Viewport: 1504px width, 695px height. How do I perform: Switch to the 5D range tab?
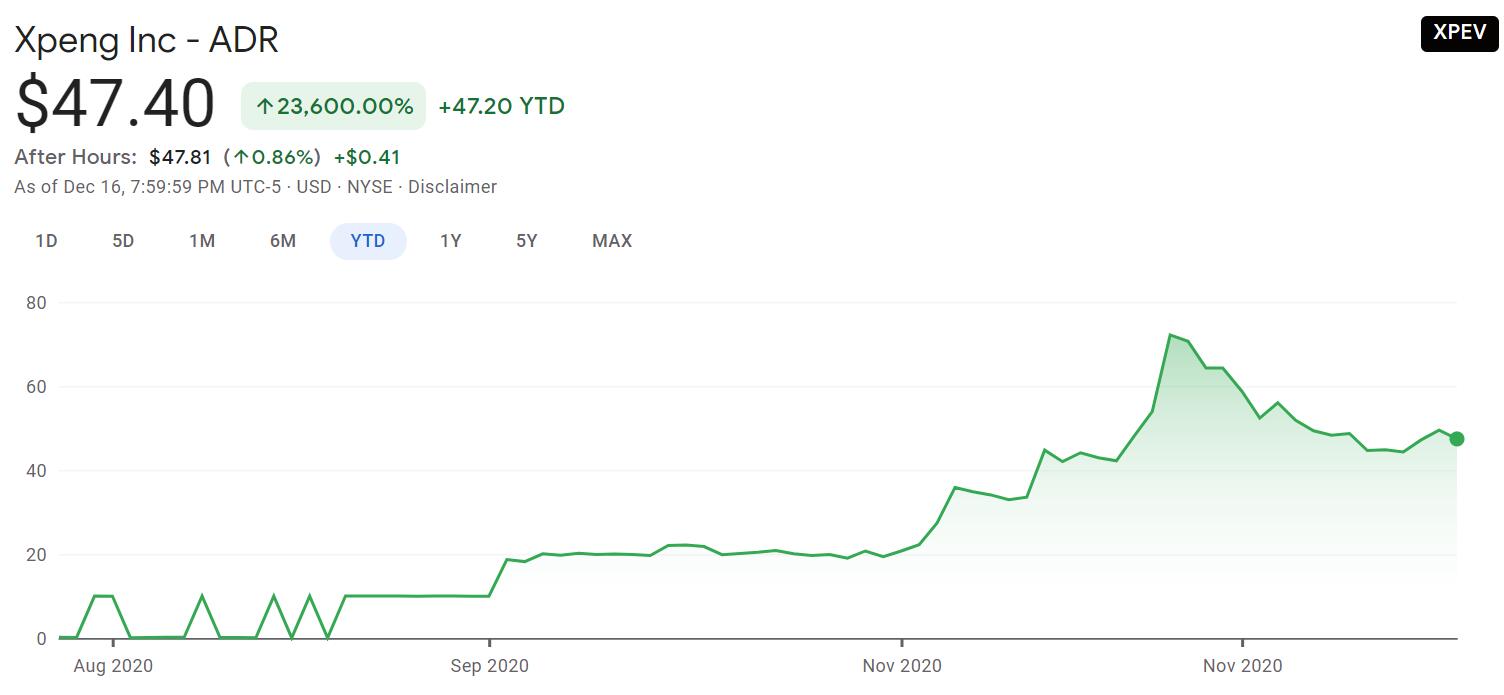(123, 241)
